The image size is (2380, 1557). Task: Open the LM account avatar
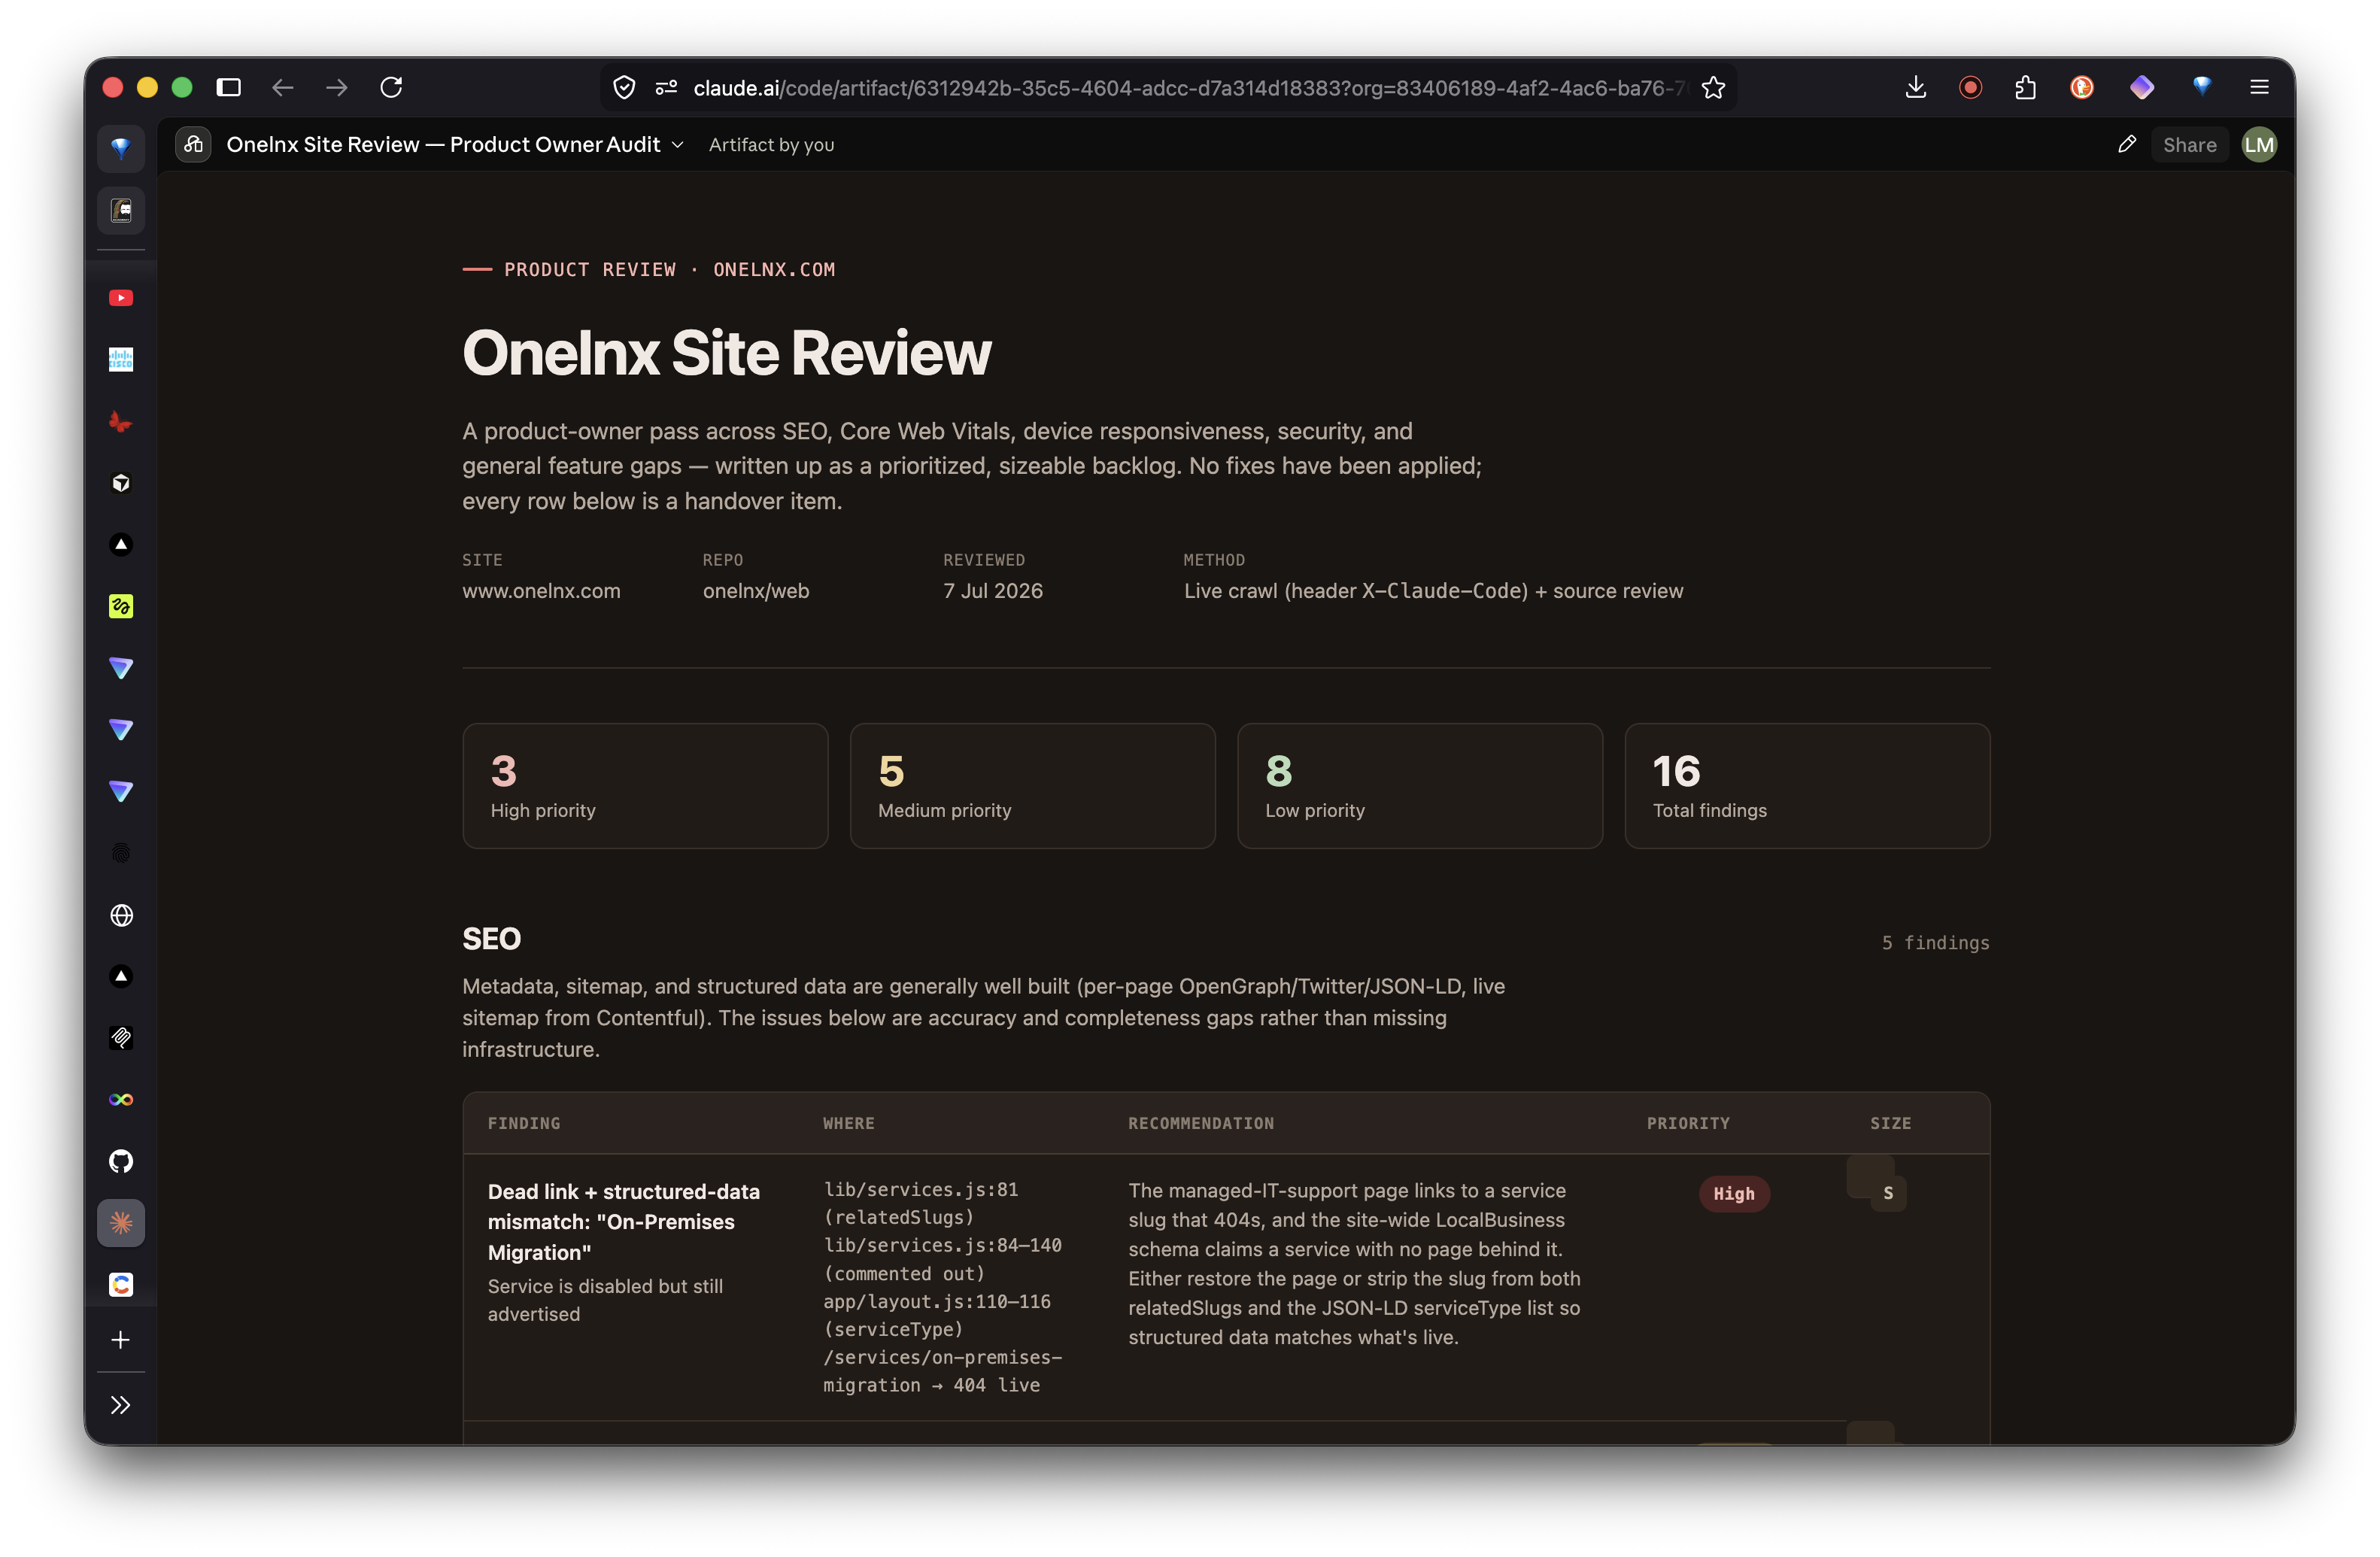coord(2259,145)
